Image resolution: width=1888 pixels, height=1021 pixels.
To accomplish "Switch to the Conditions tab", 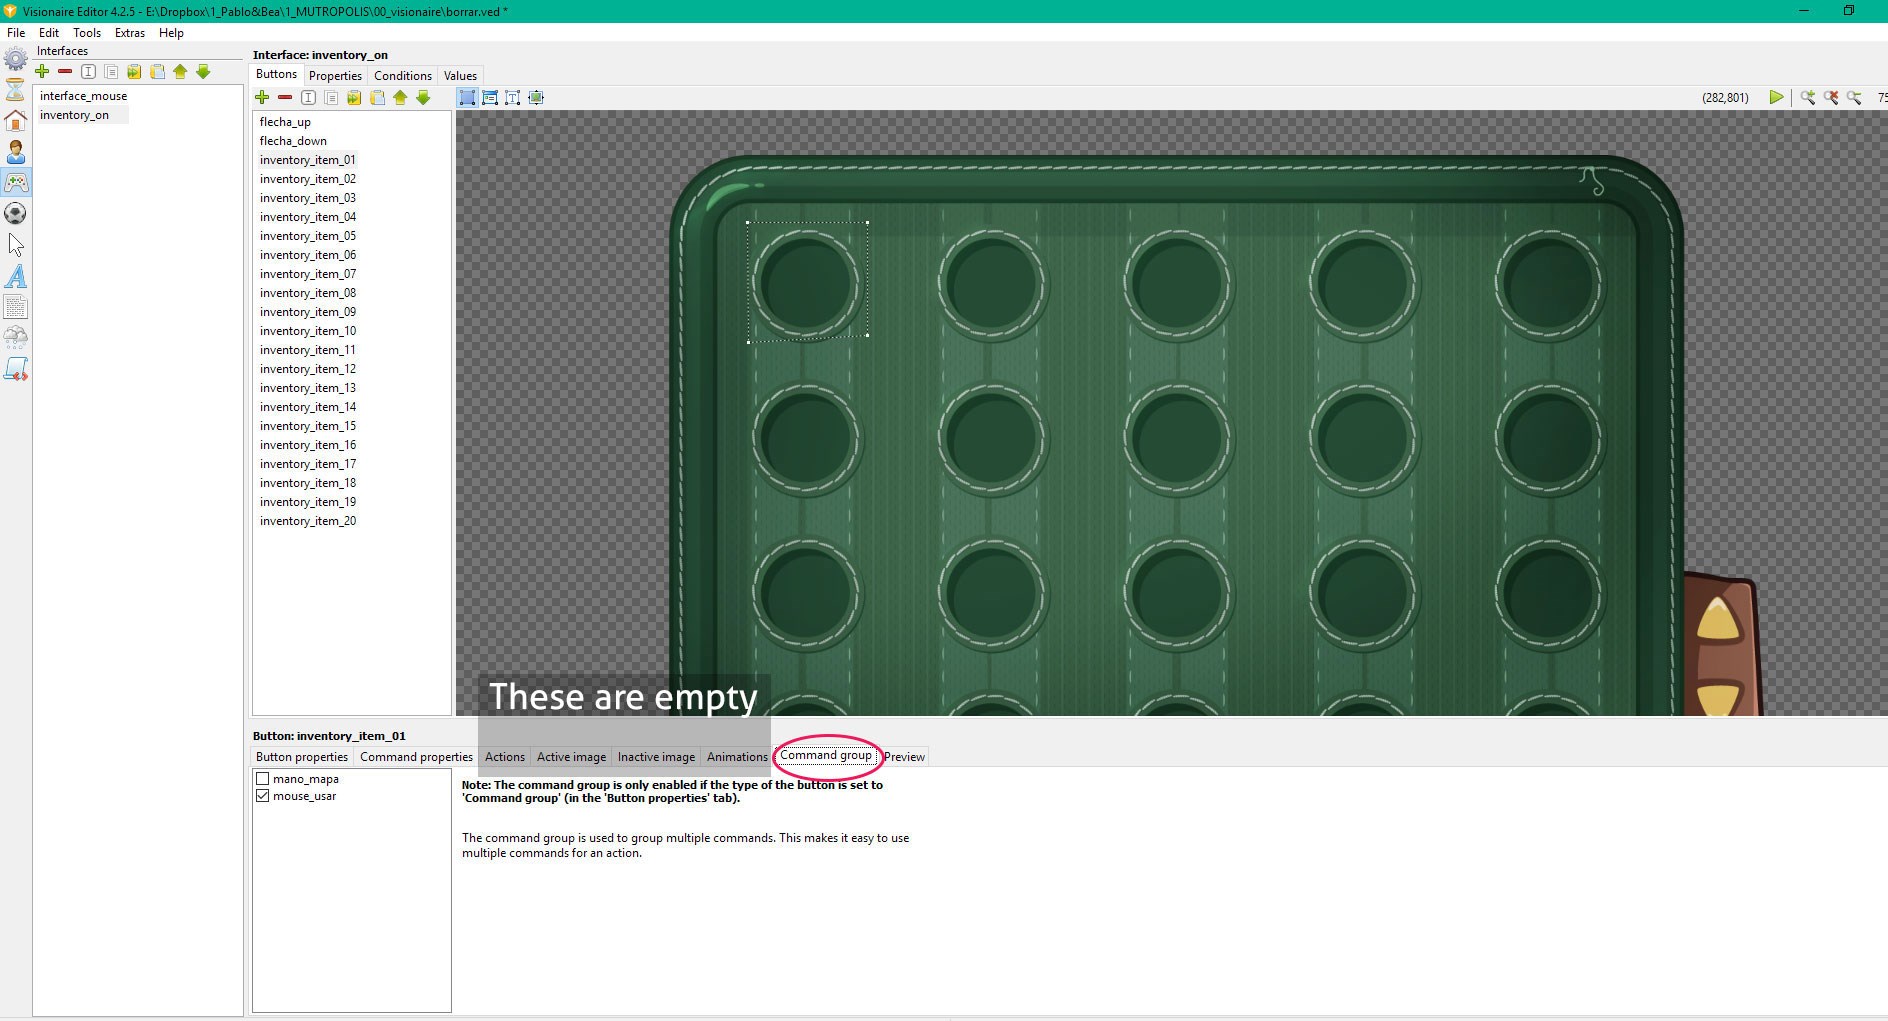I will pyautogui.click(x=403, y=76).
